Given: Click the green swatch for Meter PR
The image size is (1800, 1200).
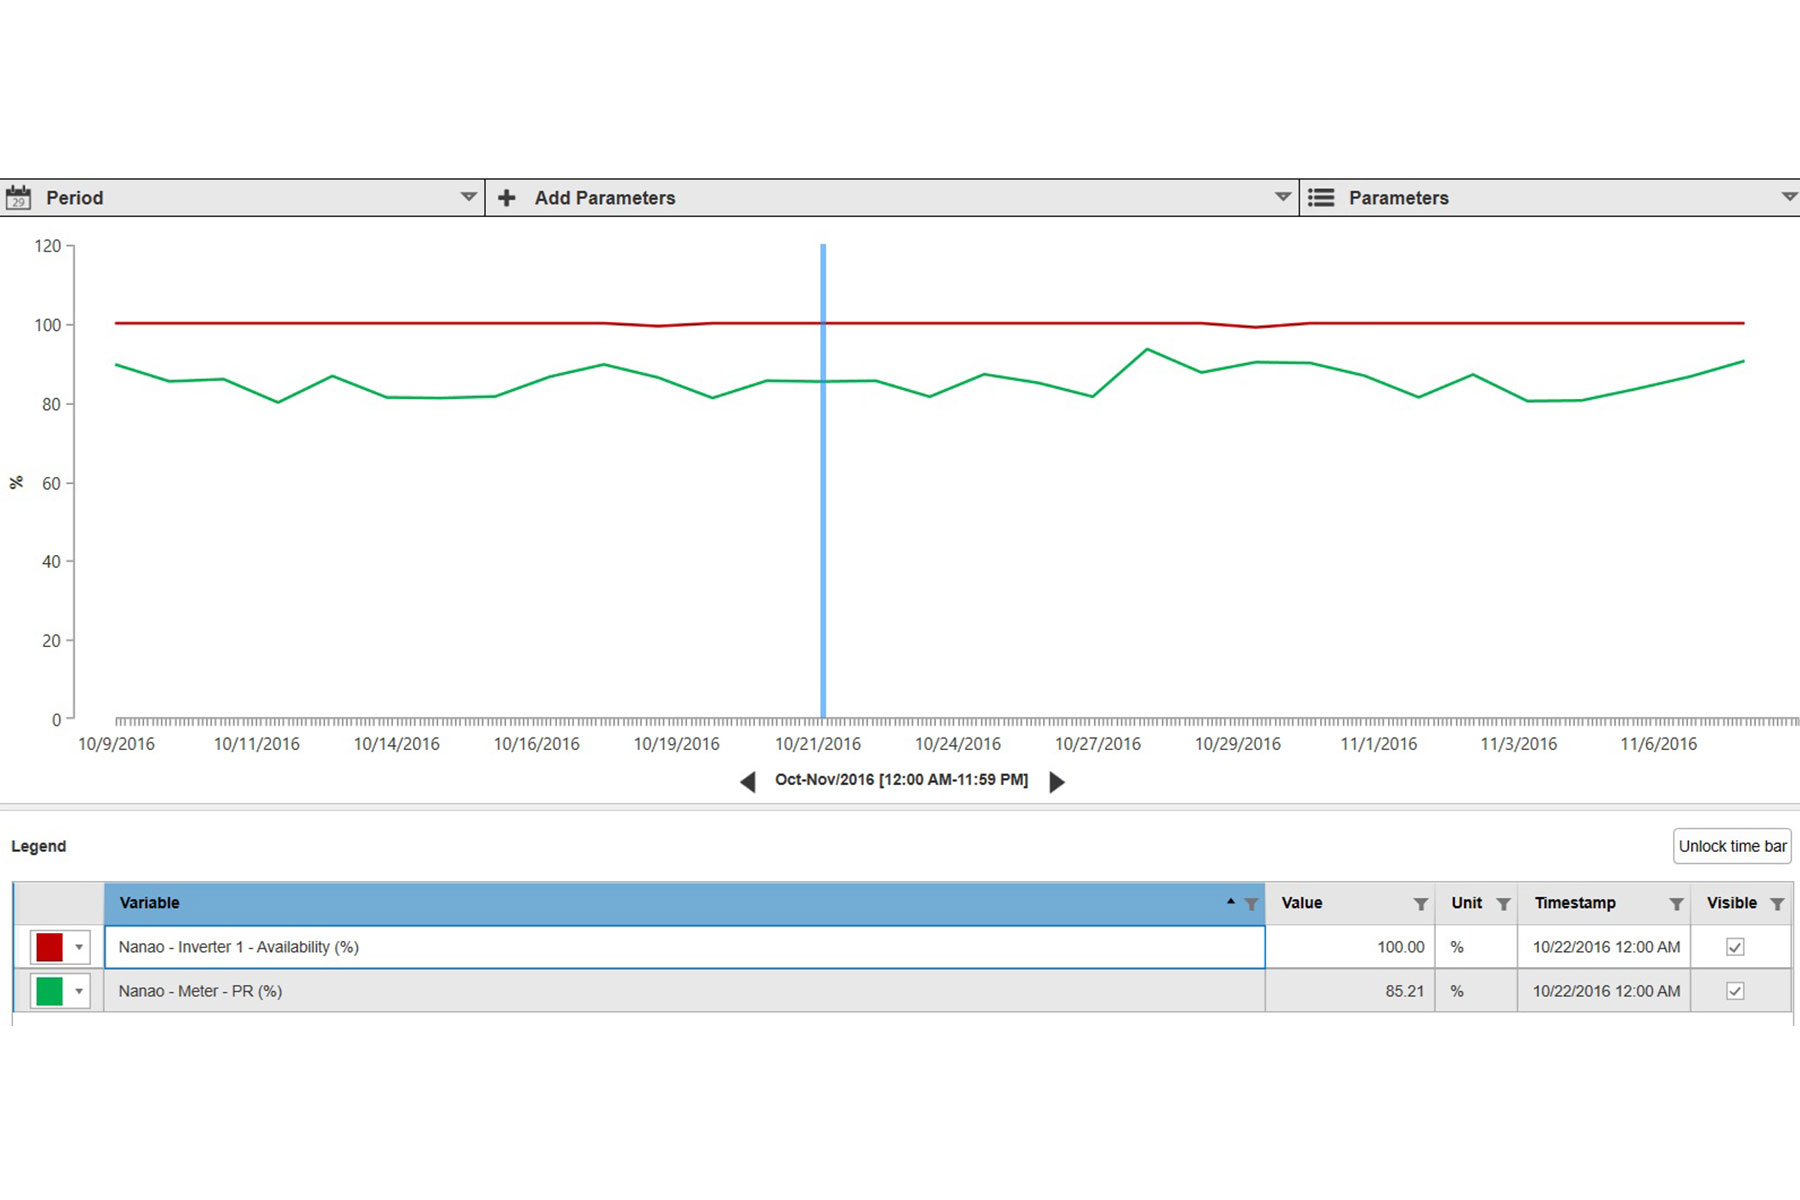Looking at the screenshot, I should [x=49, y=991].
